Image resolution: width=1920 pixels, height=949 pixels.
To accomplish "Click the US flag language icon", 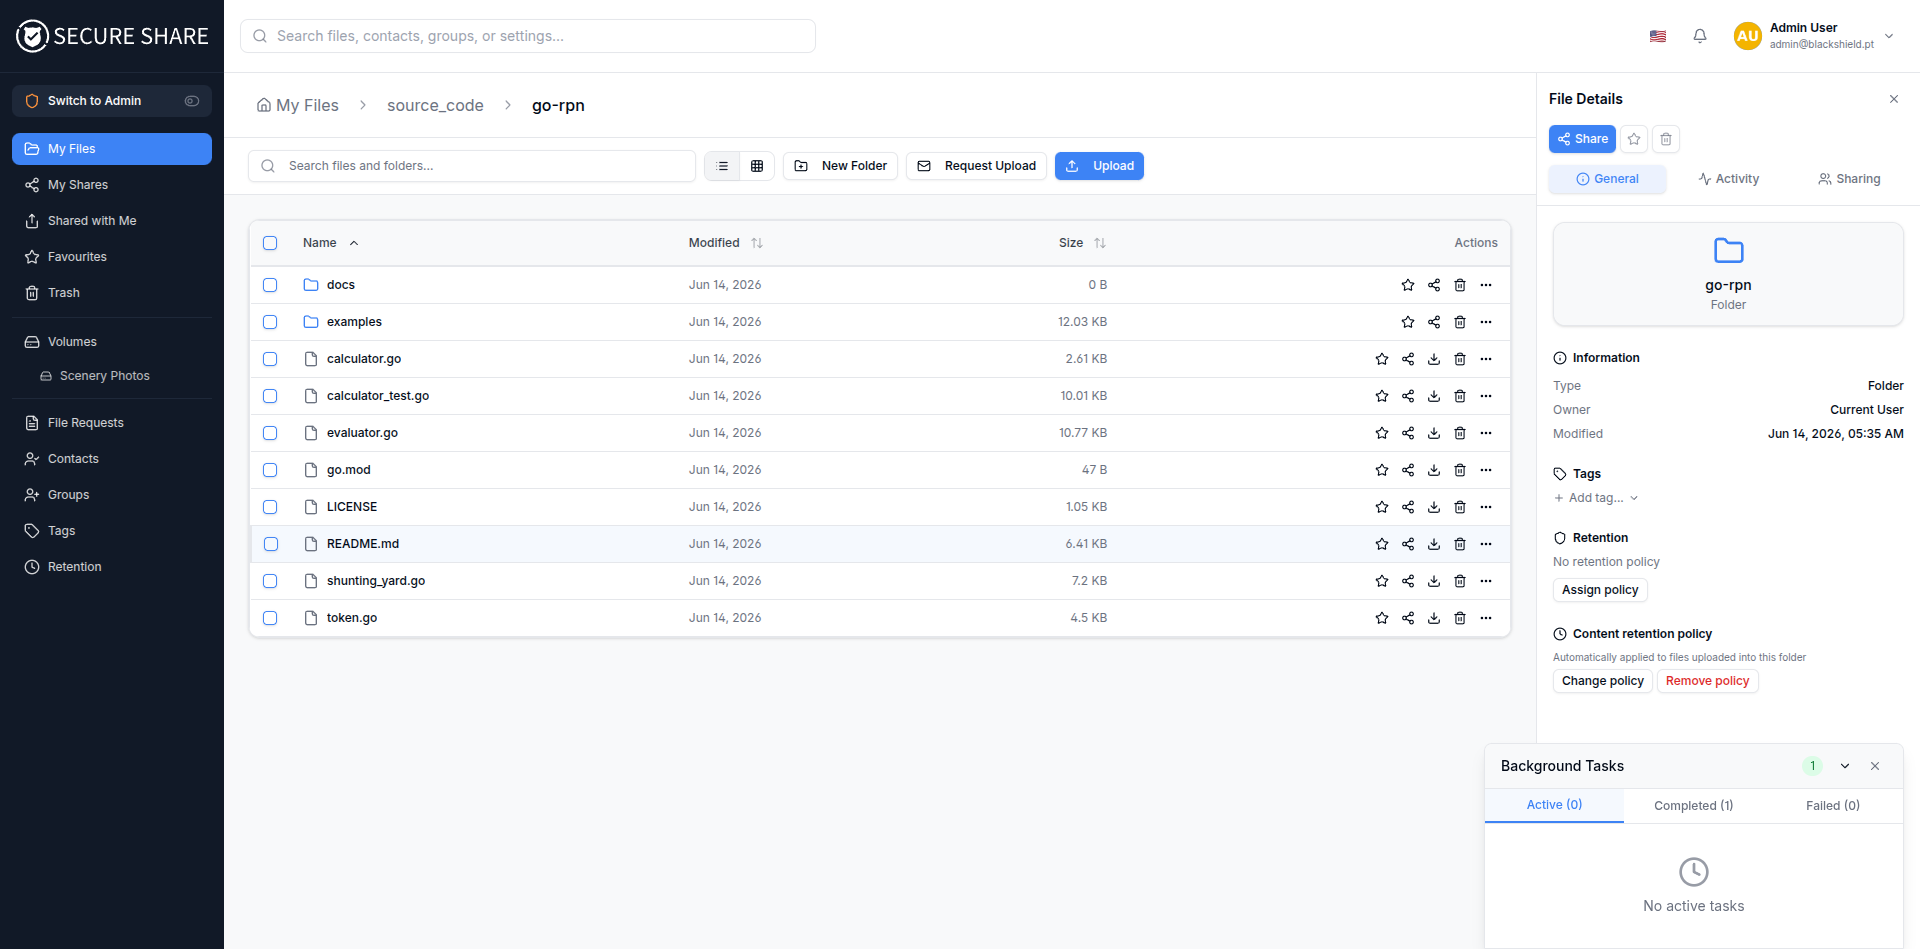I will pos(1658,36).
